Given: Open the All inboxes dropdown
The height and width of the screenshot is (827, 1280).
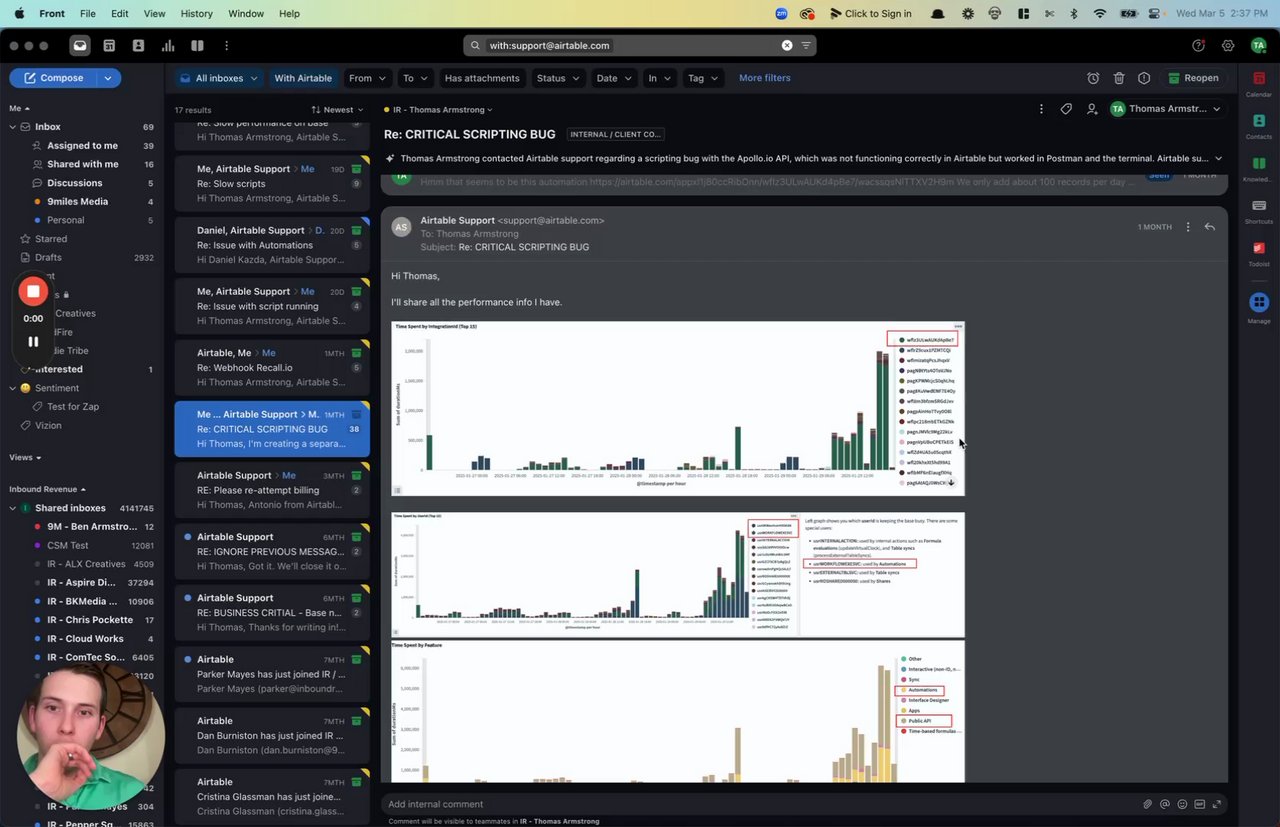Looking at the screenshot, I should tap(218, 78).
